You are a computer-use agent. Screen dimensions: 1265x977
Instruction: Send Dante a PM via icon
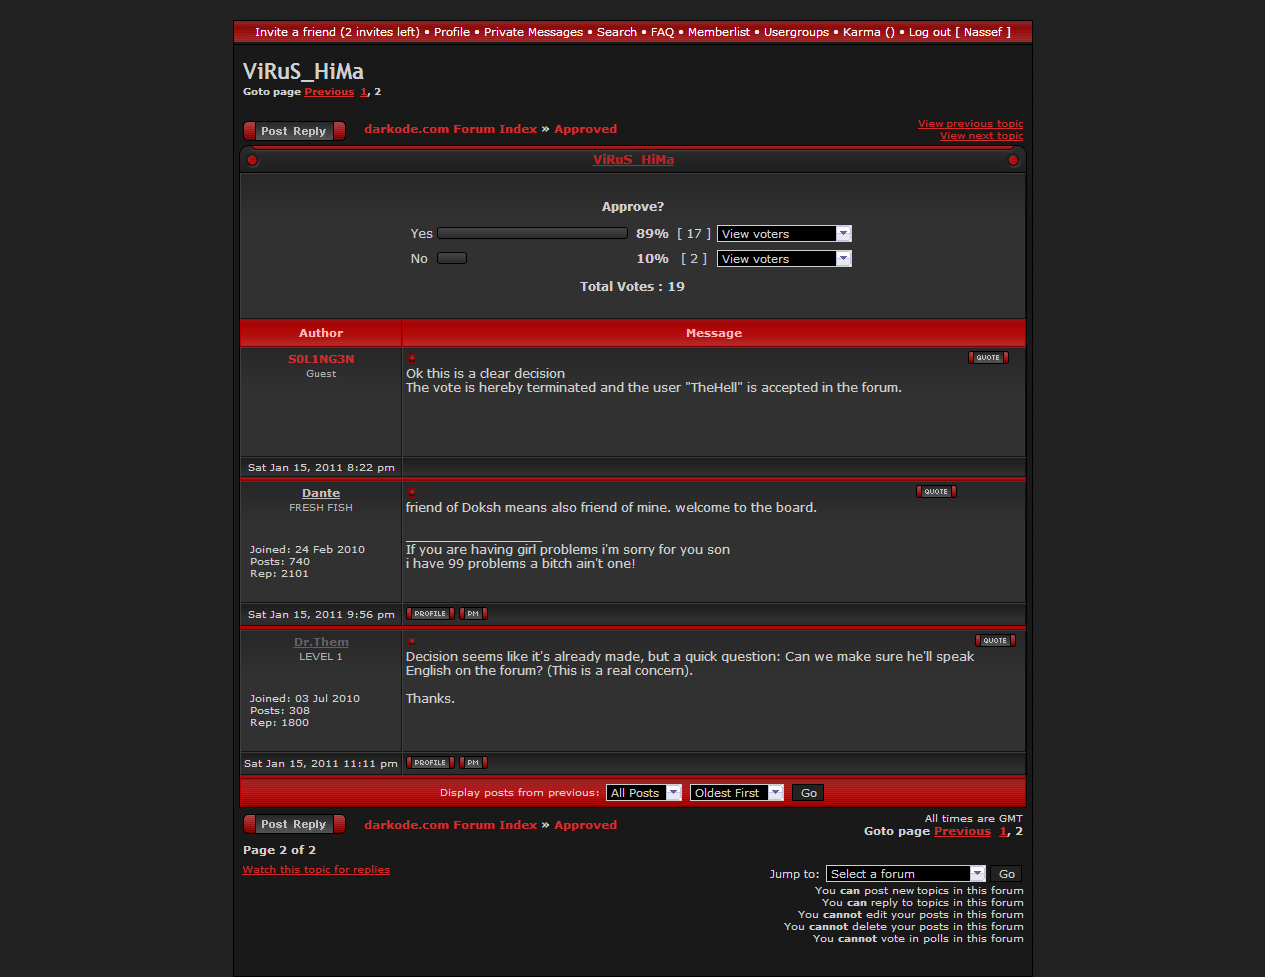tap(473, 614)
